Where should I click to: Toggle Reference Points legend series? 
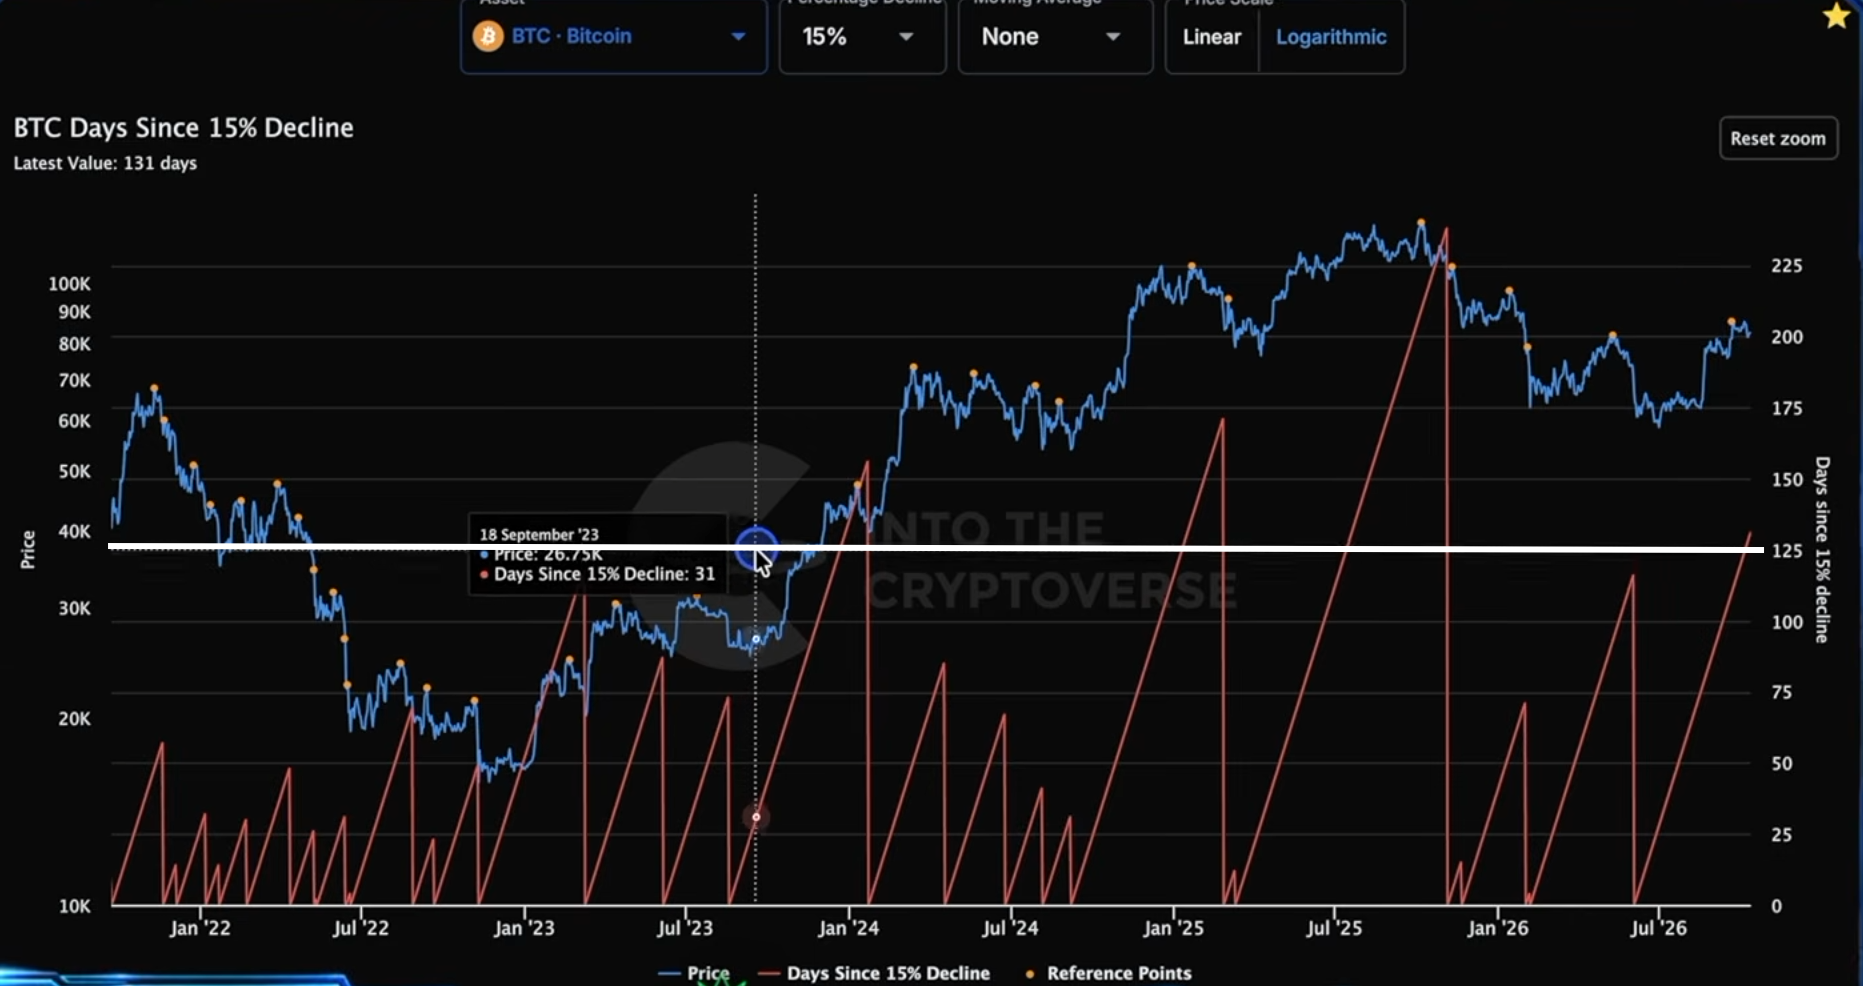point(1108,973)
